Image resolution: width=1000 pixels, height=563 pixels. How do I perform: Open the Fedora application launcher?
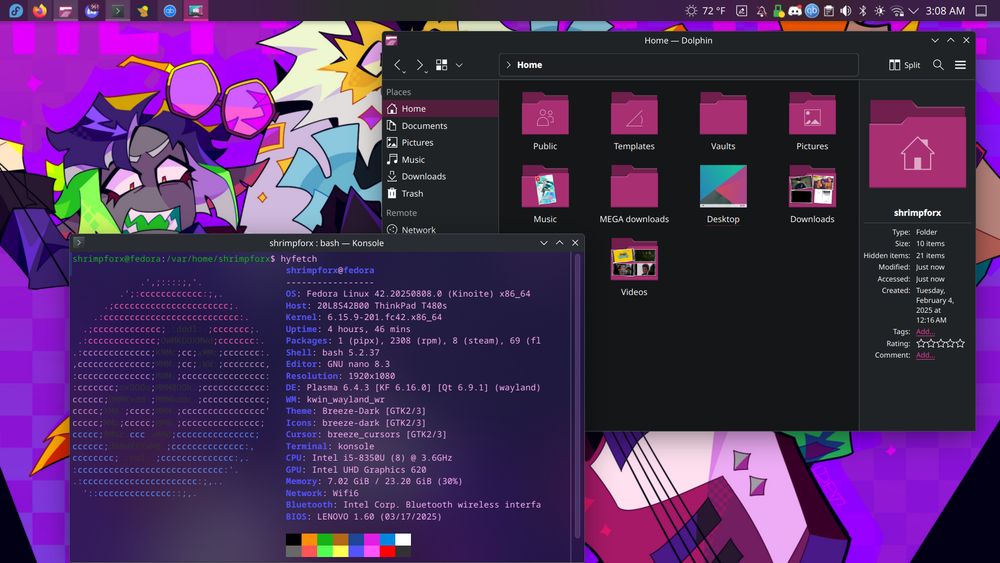tap(16, 10)
